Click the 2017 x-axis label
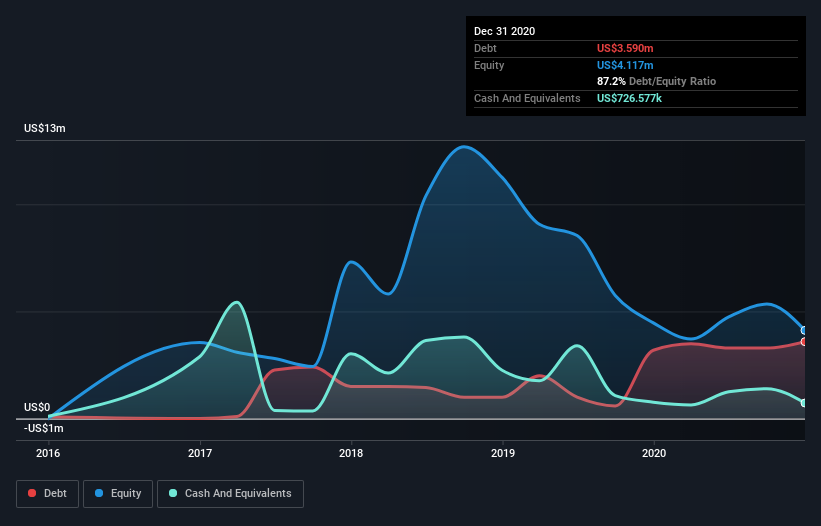 tap(200, 453)
